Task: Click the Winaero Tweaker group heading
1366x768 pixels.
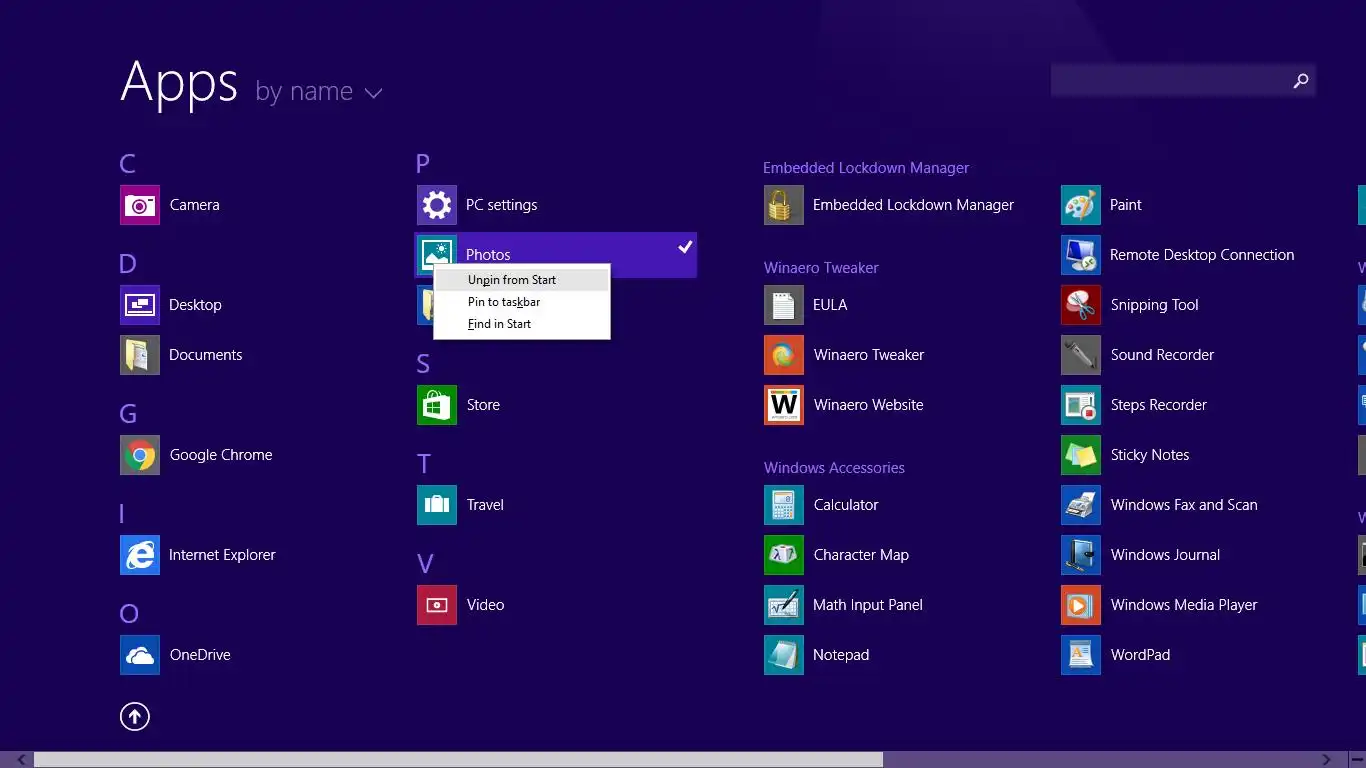Action: pos(821,268)
